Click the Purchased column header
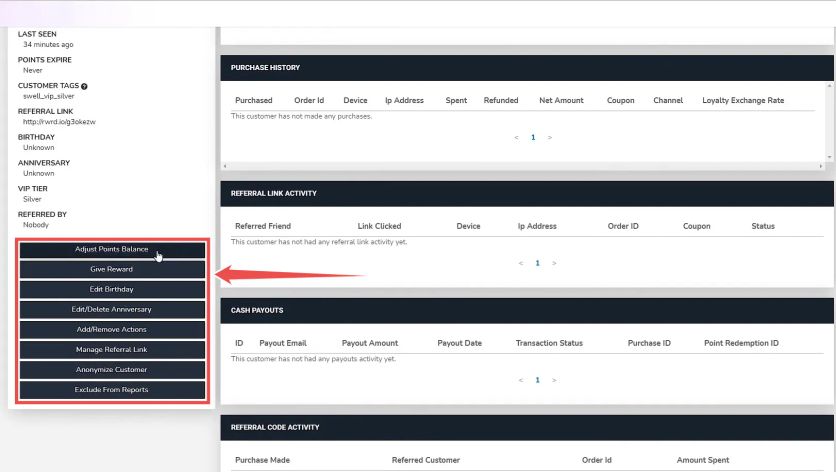The height and width of the screenshot is (472, 836). [x=254, y=100]
